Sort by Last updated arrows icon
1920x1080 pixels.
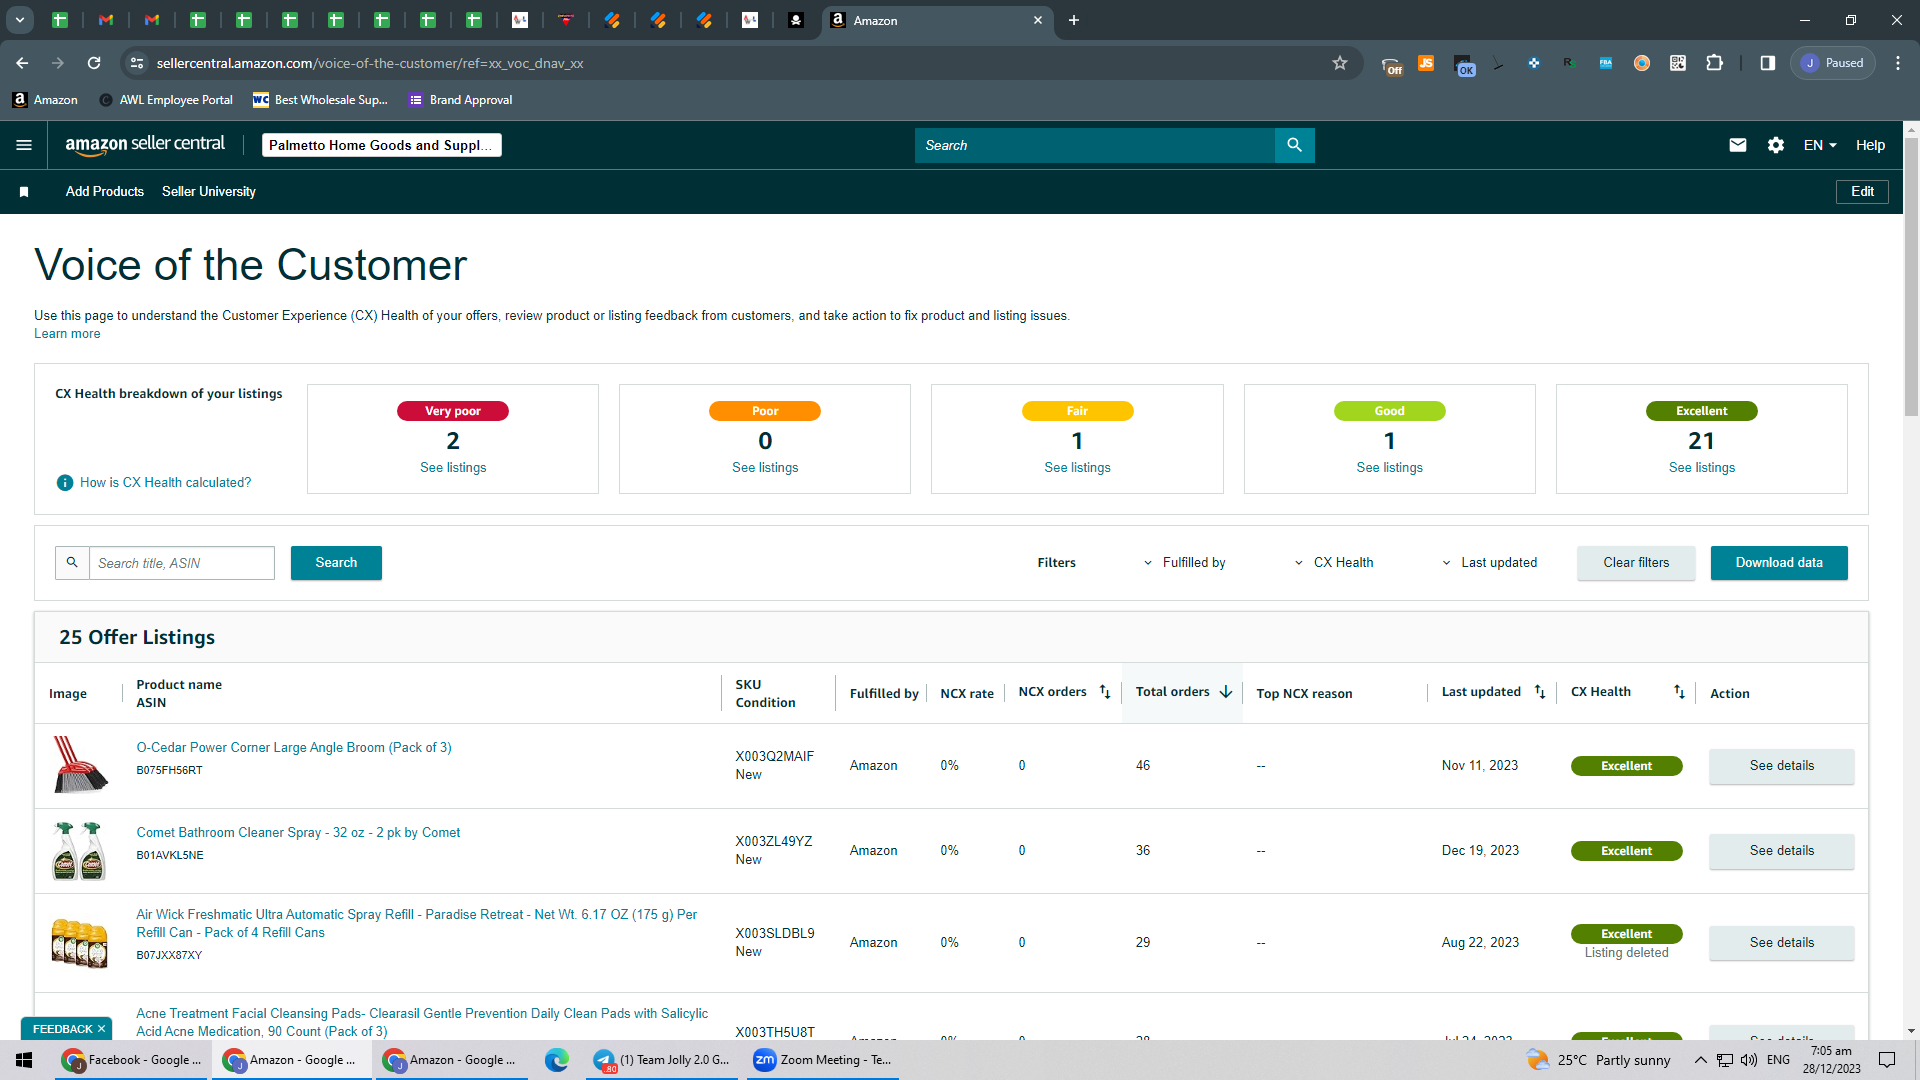tap(1540, 692)
